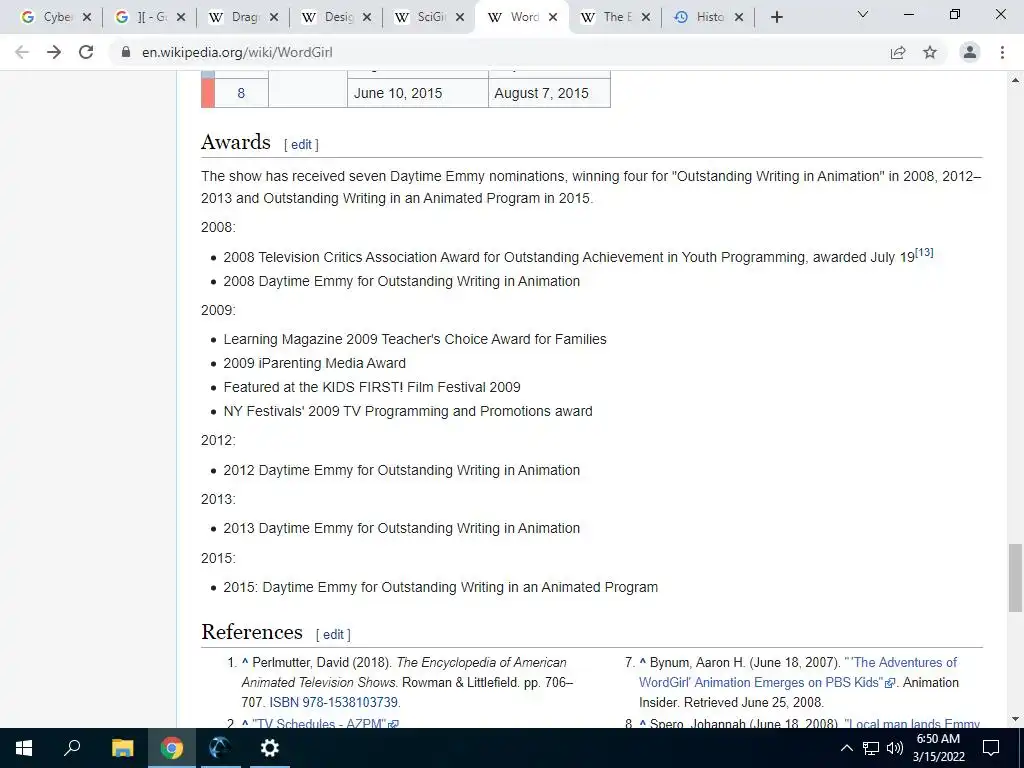1024x768 pixels.
Task: Click the page vertical scrollbar thumb
Action: coord(1015,577)
